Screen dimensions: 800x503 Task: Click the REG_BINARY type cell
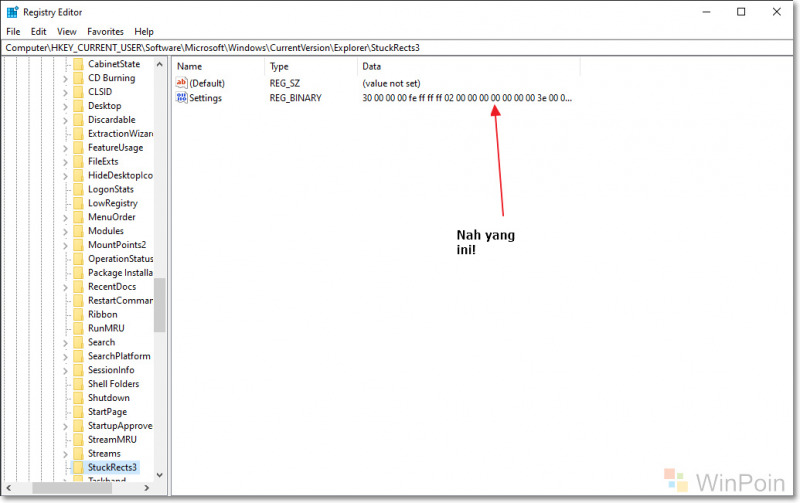(x=295, y=98)
